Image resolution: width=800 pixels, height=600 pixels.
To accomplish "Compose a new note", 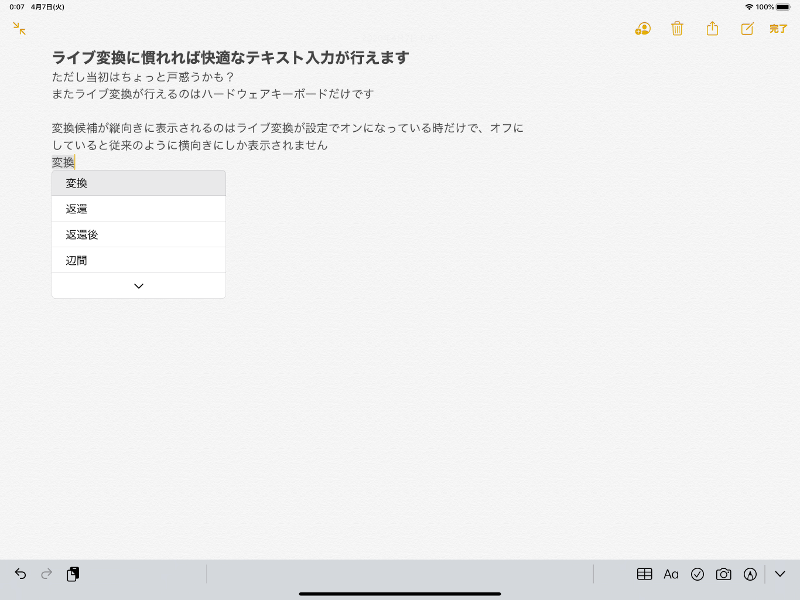I will tap(745, 29).
